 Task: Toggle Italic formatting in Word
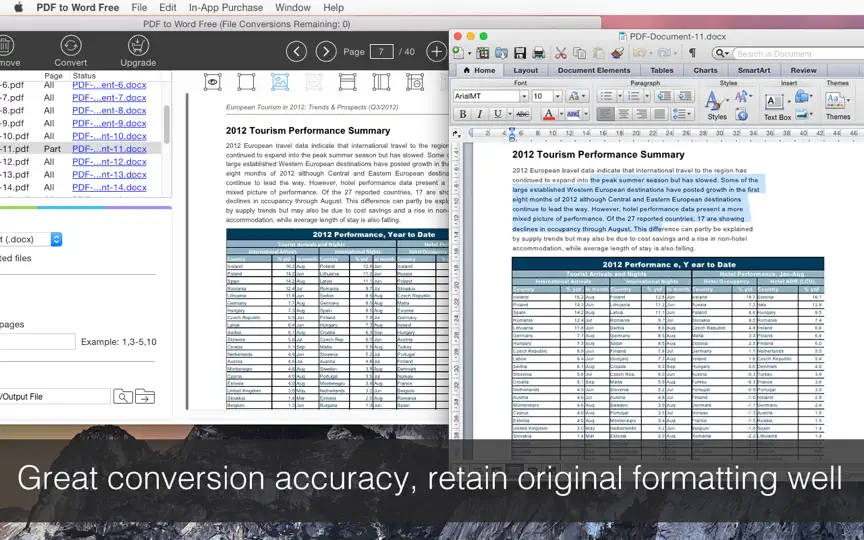(480, 114)
